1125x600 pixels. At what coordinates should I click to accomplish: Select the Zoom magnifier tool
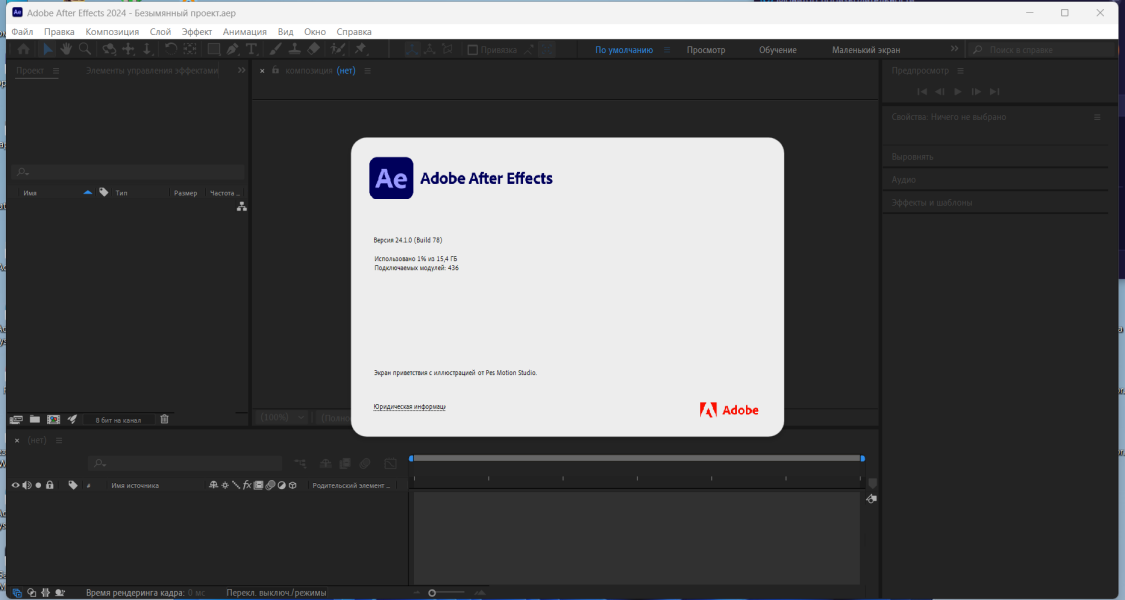[85, 49]
